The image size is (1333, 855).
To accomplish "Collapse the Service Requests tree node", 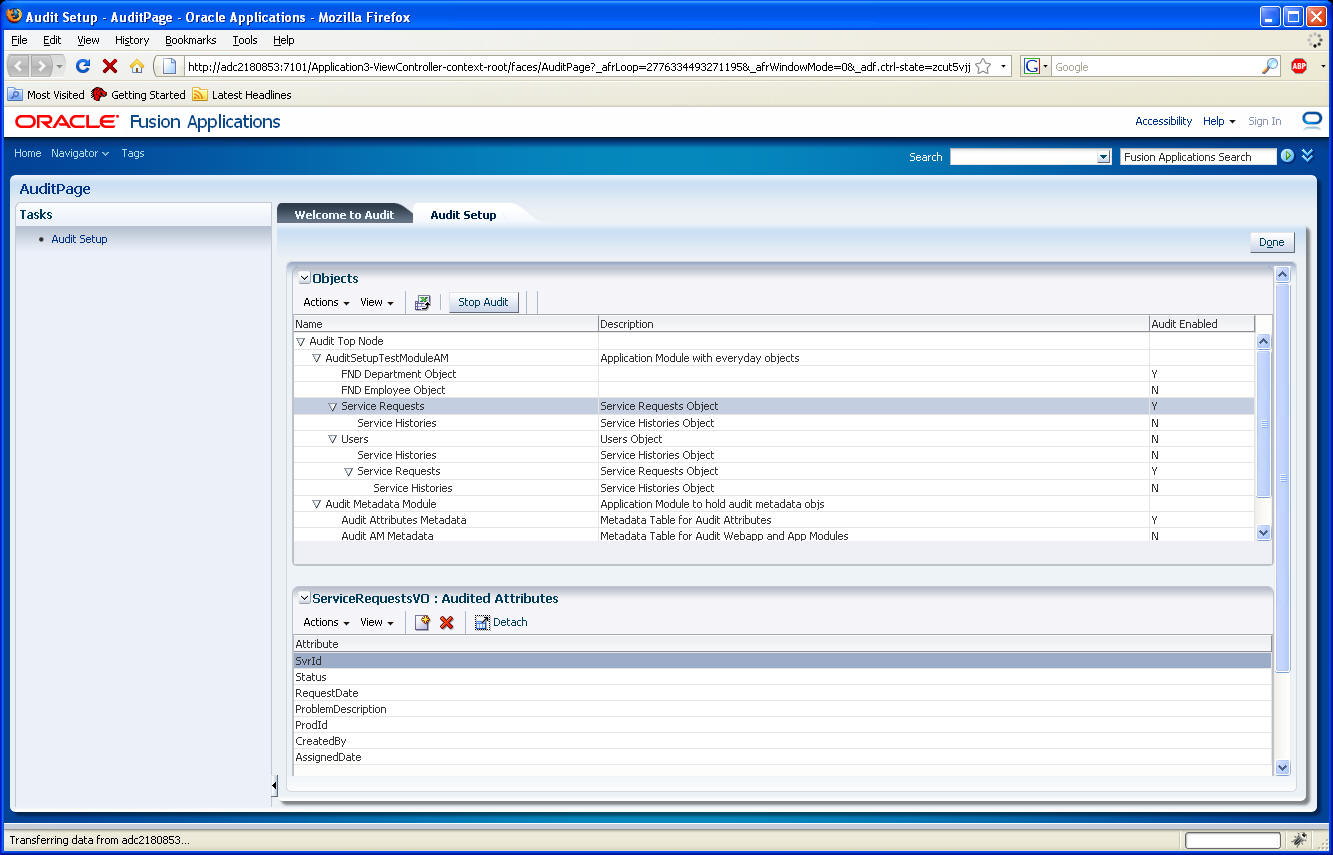I will pyautogui.click(x=332, y=406).
